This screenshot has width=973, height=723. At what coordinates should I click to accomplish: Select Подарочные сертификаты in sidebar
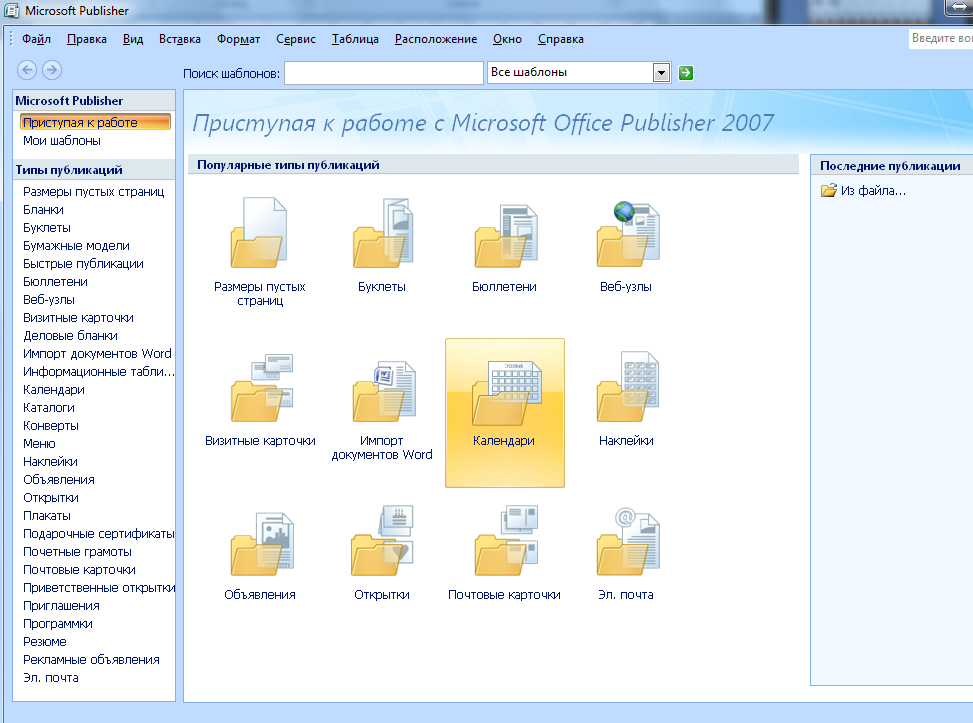(99, 534)
